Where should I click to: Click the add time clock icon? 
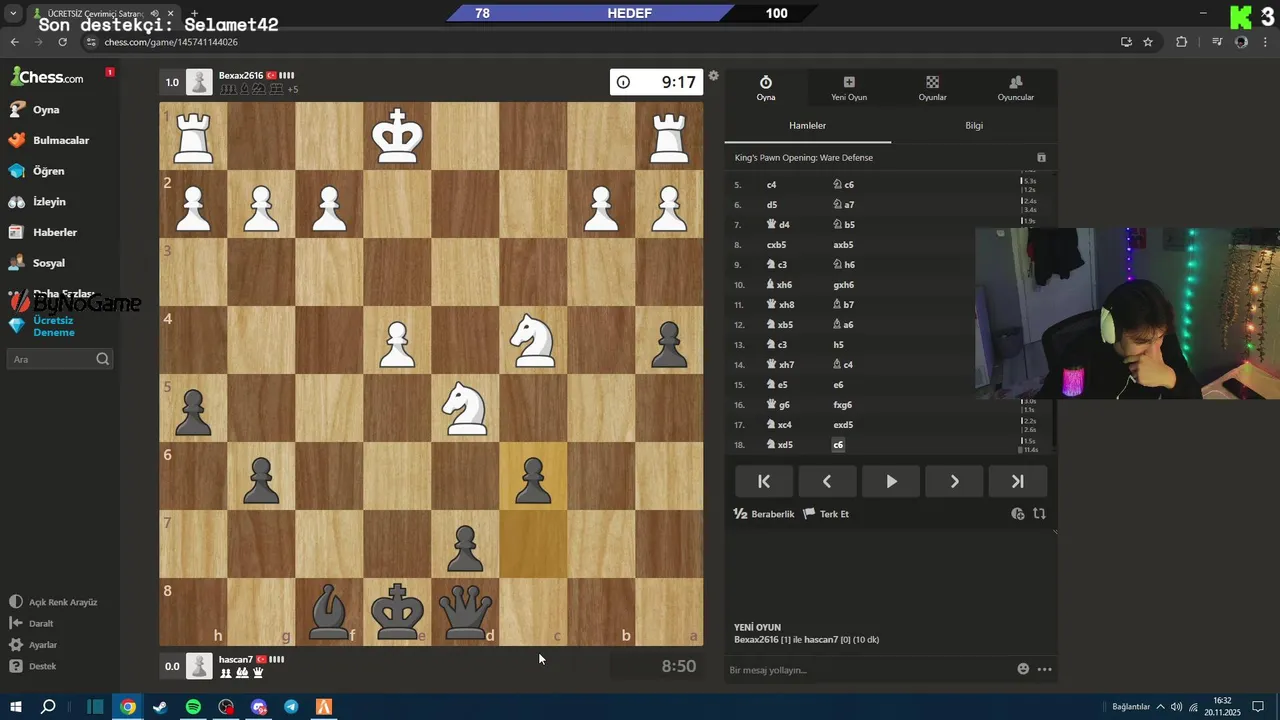click(x=1017, y=514)
